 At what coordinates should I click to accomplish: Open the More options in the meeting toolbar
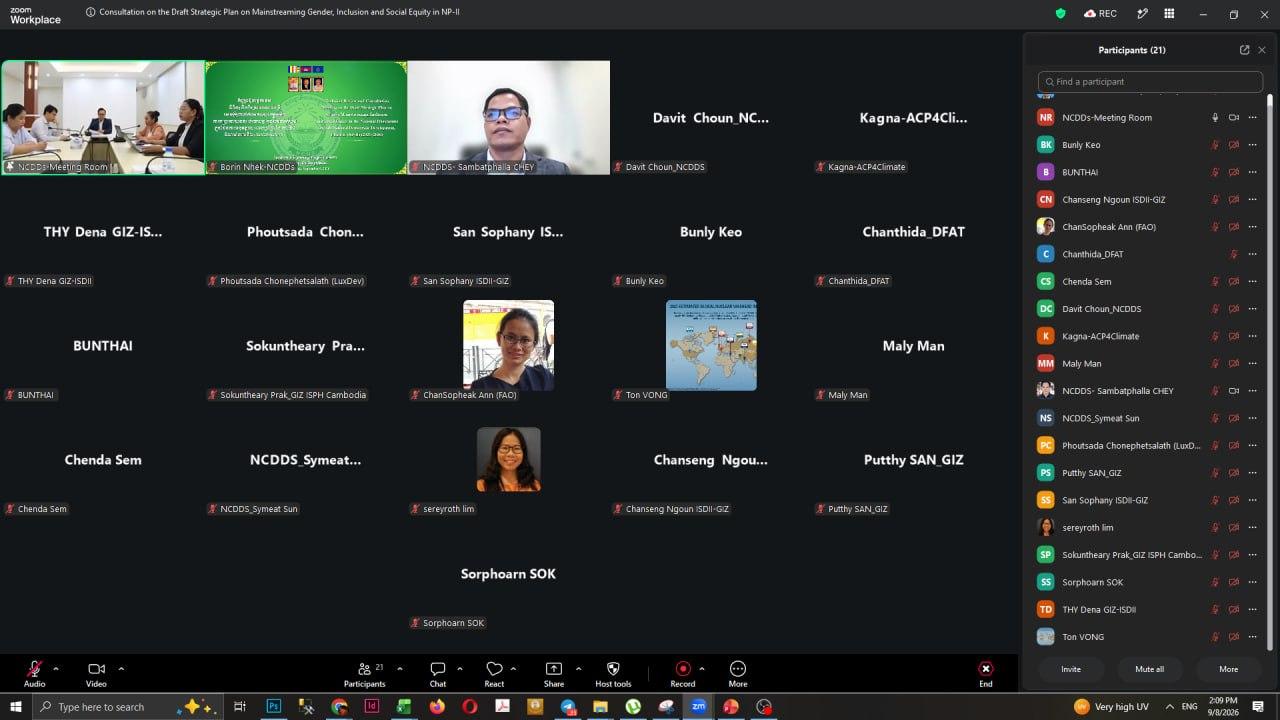(738, 674)
